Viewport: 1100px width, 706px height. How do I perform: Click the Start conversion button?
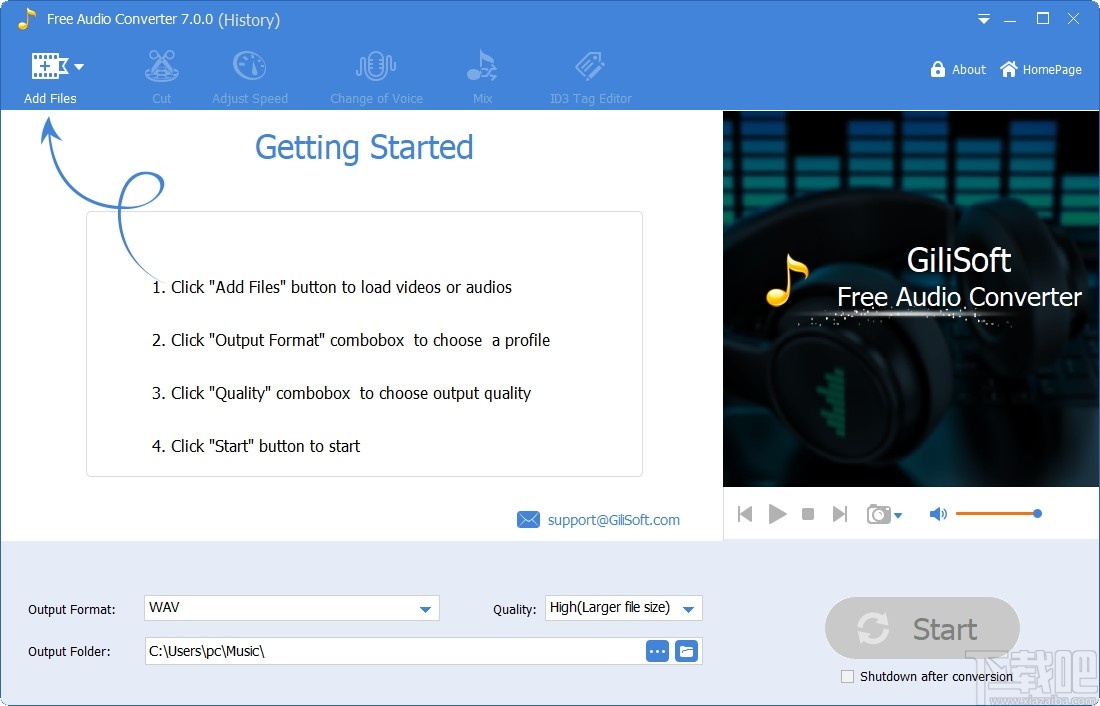coord(922,629)
